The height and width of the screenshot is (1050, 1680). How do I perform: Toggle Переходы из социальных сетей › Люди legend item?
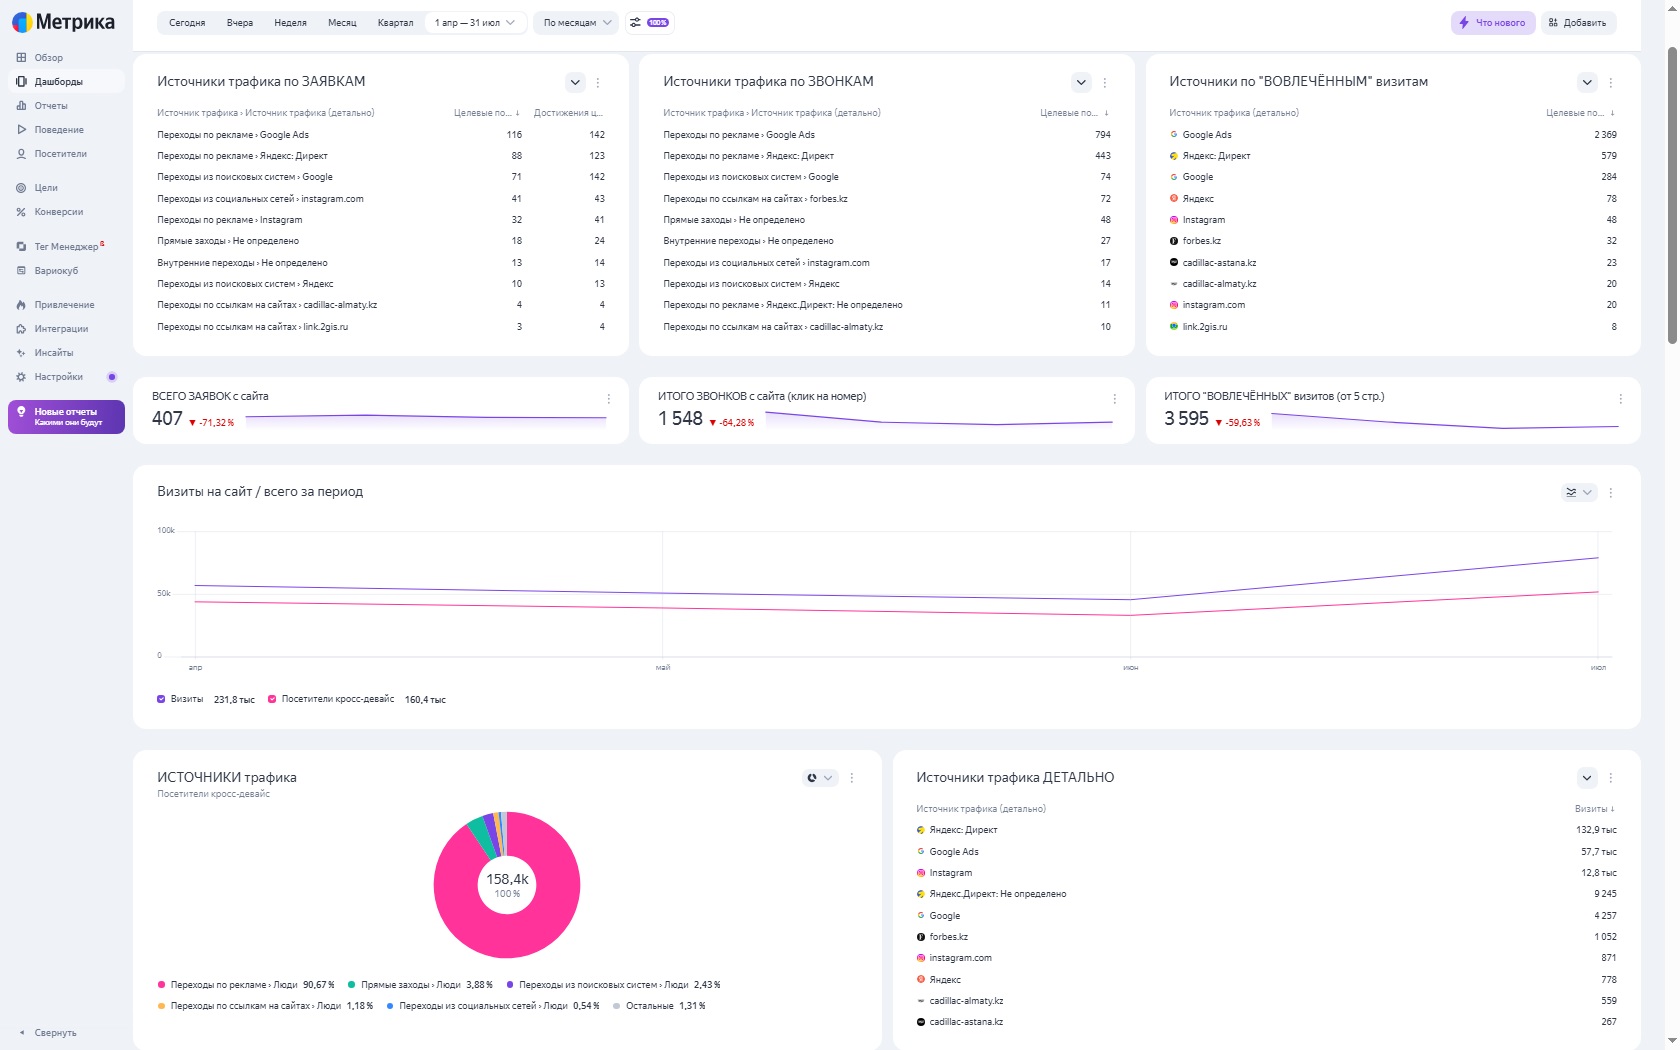tap(493, 1006)
